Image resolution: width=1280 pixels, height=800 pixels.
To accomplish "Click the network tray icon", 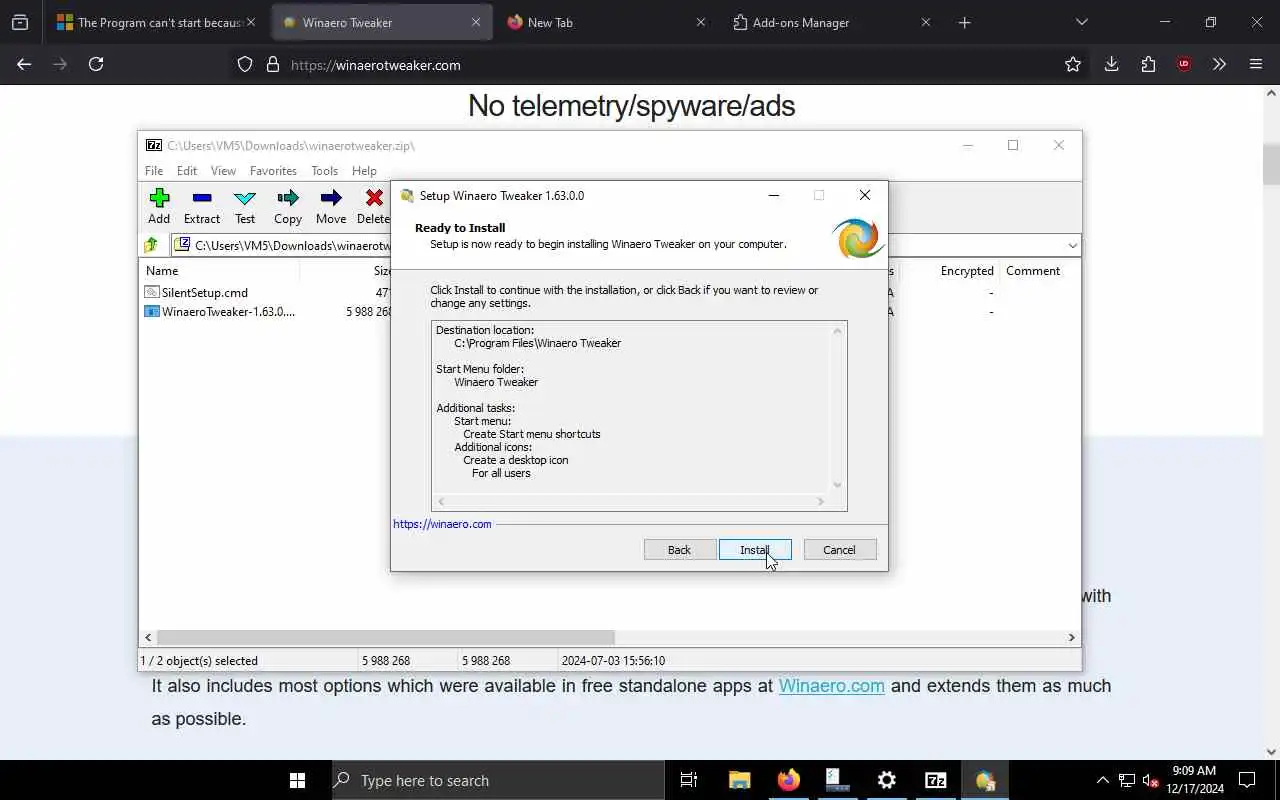I will pyautogui.click(x=1127, y=780).
